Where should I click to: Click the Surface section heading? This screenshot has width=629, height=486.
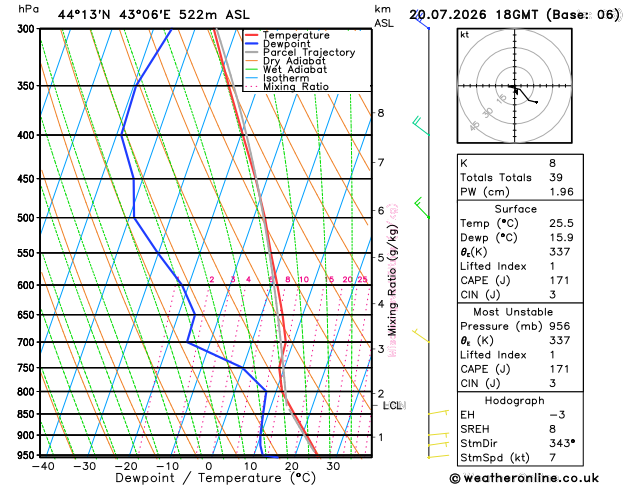[x=515, y=209]
